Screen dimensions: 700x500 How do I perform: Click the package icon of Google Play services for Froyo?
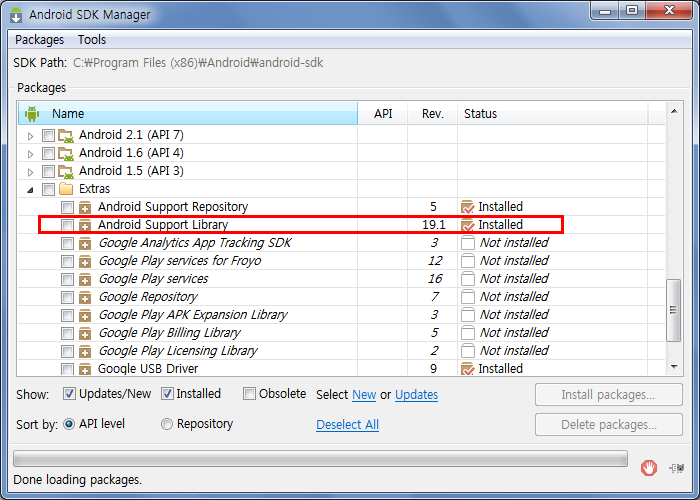(x=85, y=261)
